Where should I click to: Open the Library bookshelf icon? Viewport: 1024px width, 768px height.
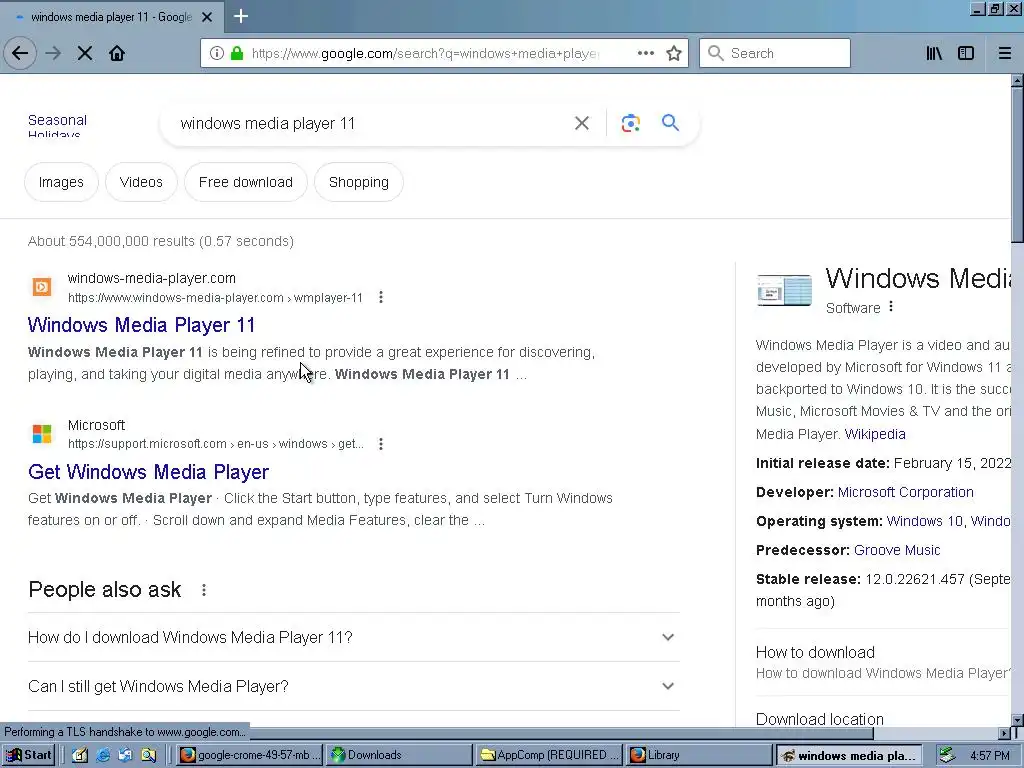coord(934,53)
